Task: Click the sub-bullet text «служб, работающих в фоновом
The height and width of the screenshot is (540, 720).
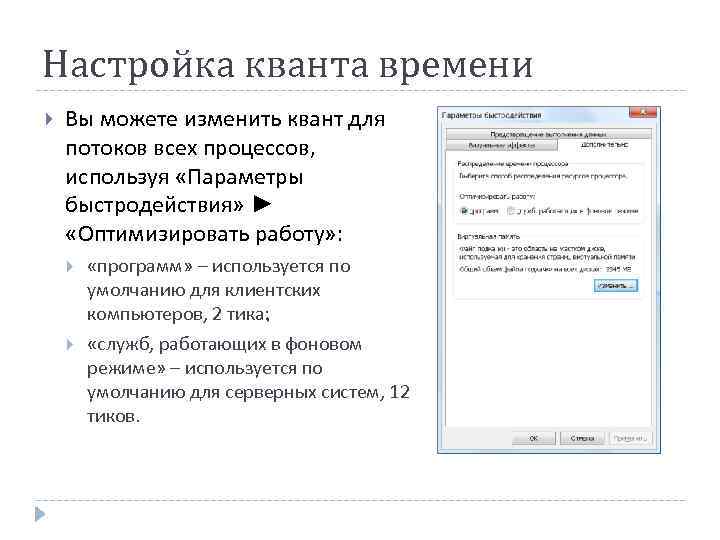Action: pos(224,345)
